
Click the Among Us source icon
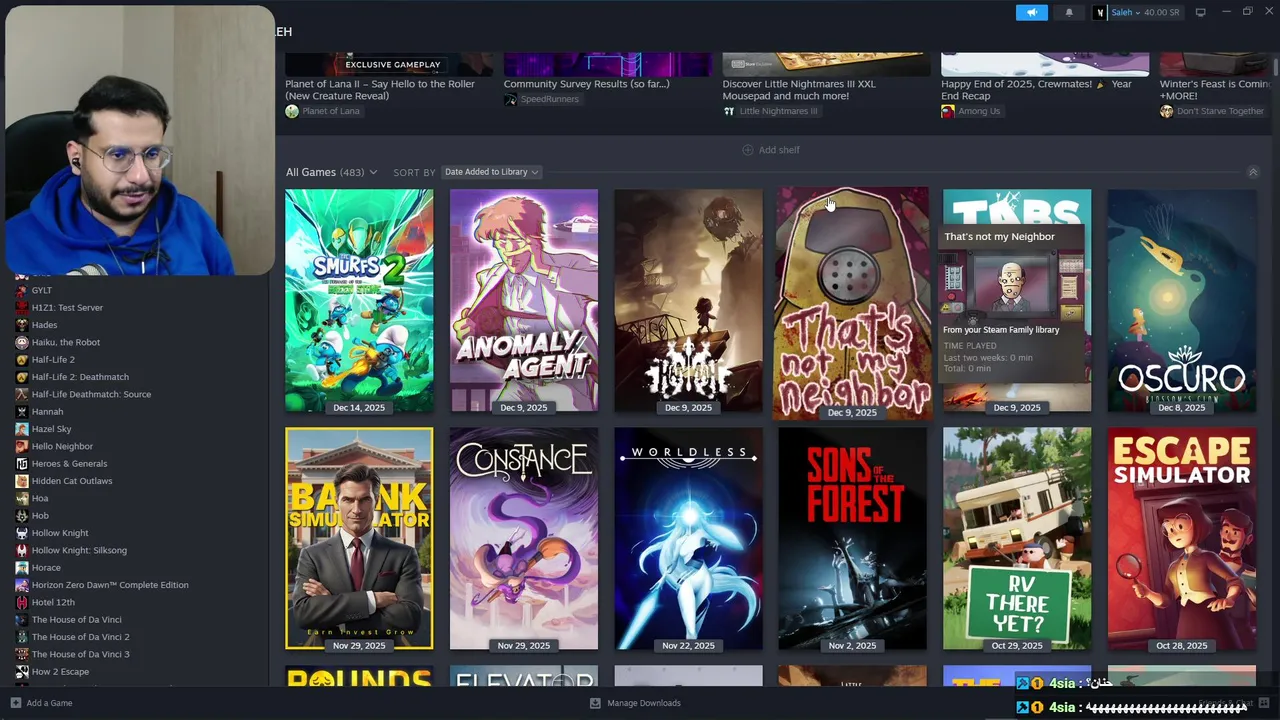click(948, 111)
